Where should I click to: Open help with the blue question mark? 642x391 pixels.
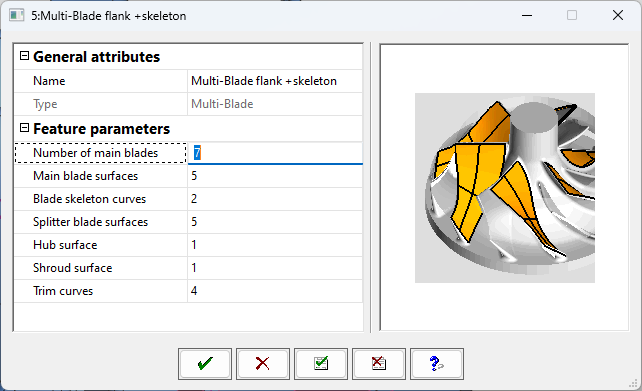pos(436,364)
